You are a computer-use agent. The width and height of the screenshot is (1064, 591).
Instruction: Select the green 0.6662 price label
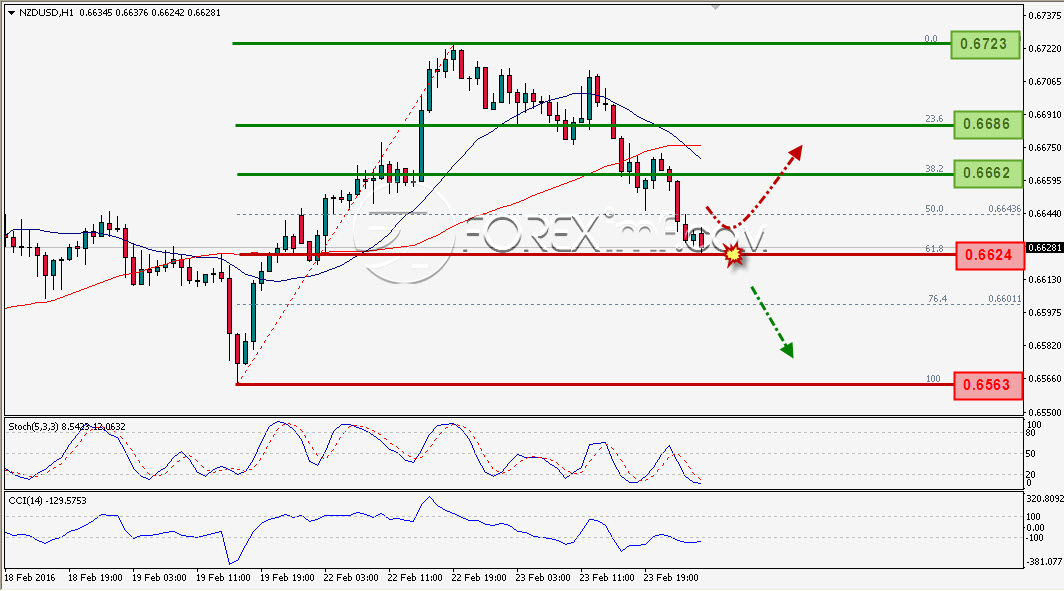click(x=987, y=174)
